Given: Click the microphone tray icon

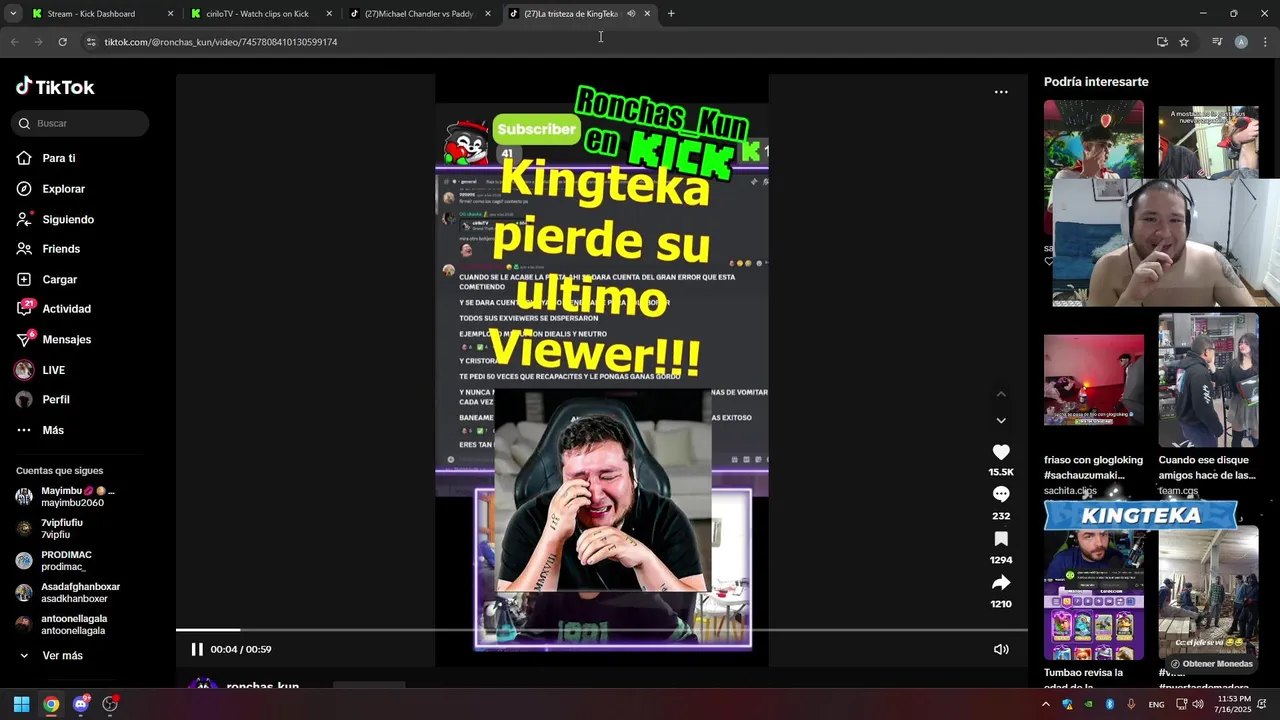Looking at the screenshot, I should [1131, 704].
